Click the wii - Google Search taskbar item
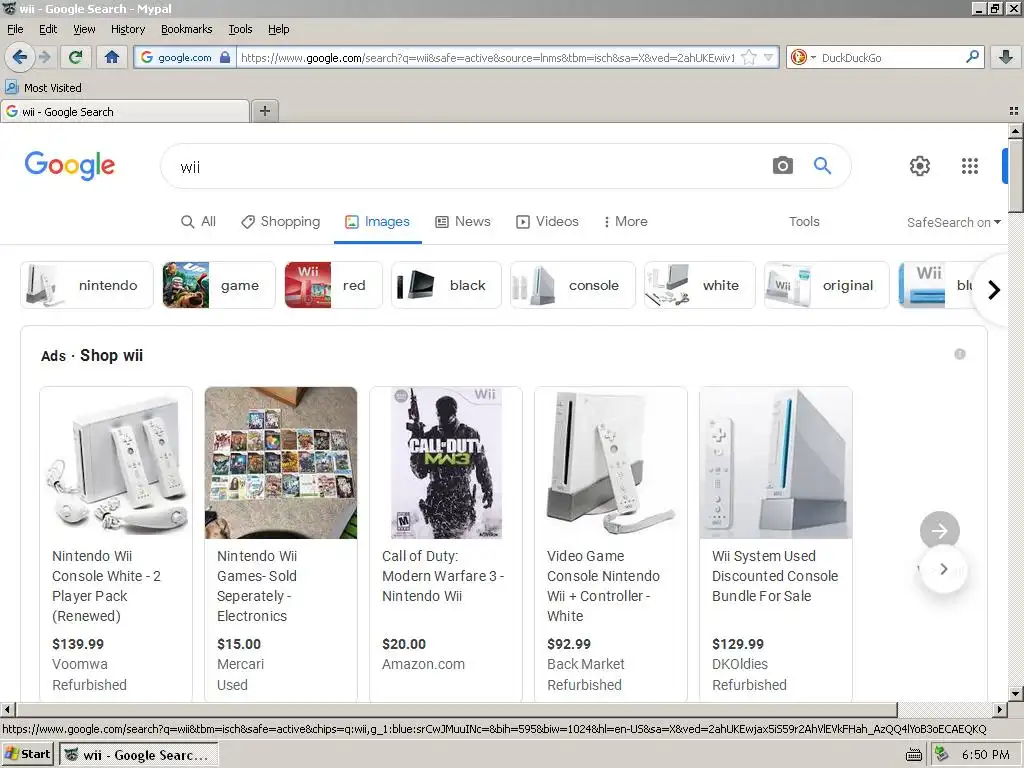 (139, 755)
